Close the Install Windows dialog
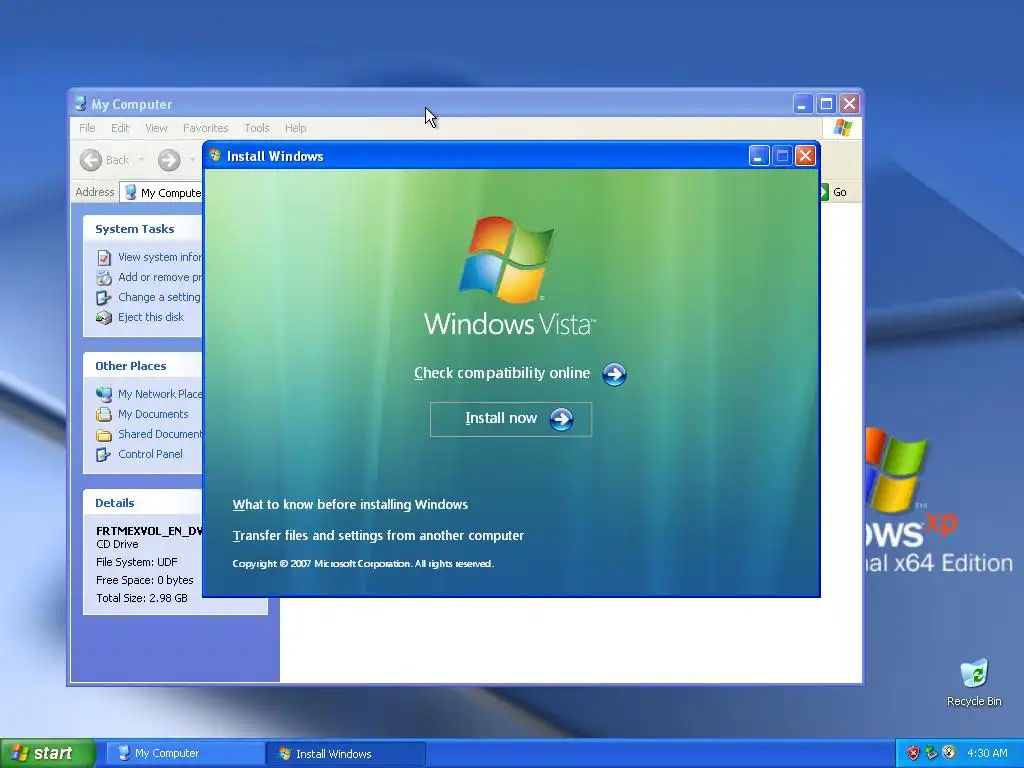The height and width of the screenshot is (768, 1024). (805, 156)
